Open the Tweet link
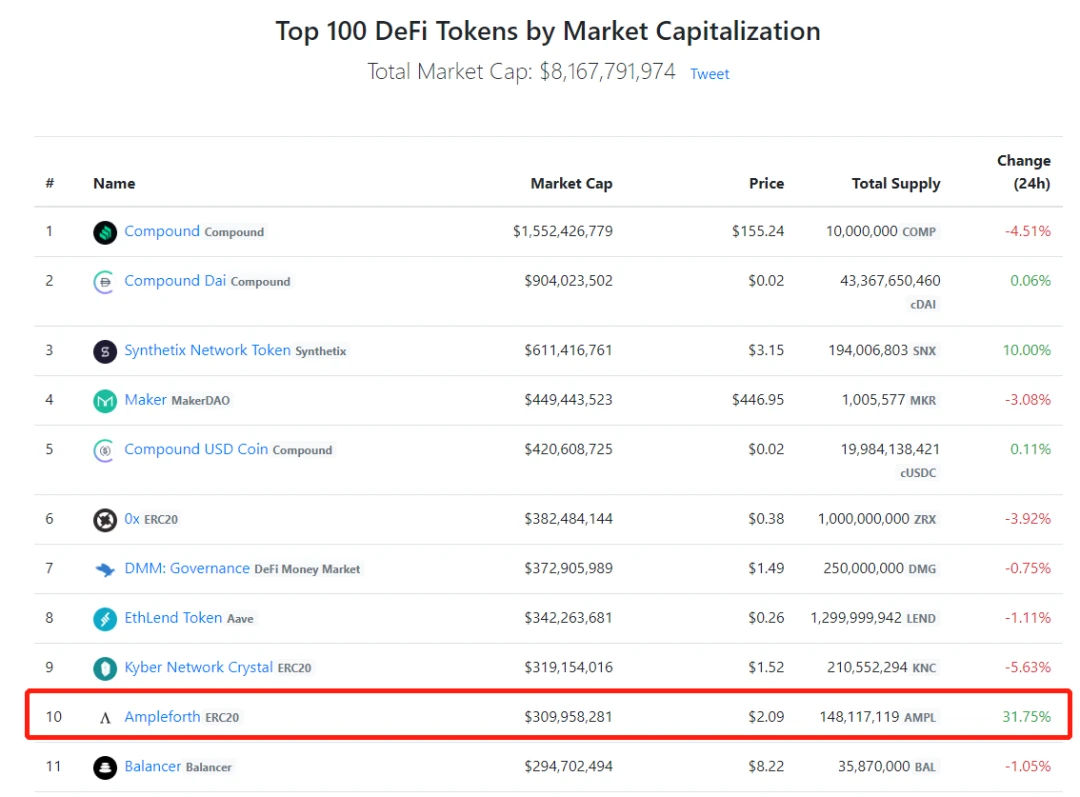The image size is (1080, 797). click(x=709, y=74)
